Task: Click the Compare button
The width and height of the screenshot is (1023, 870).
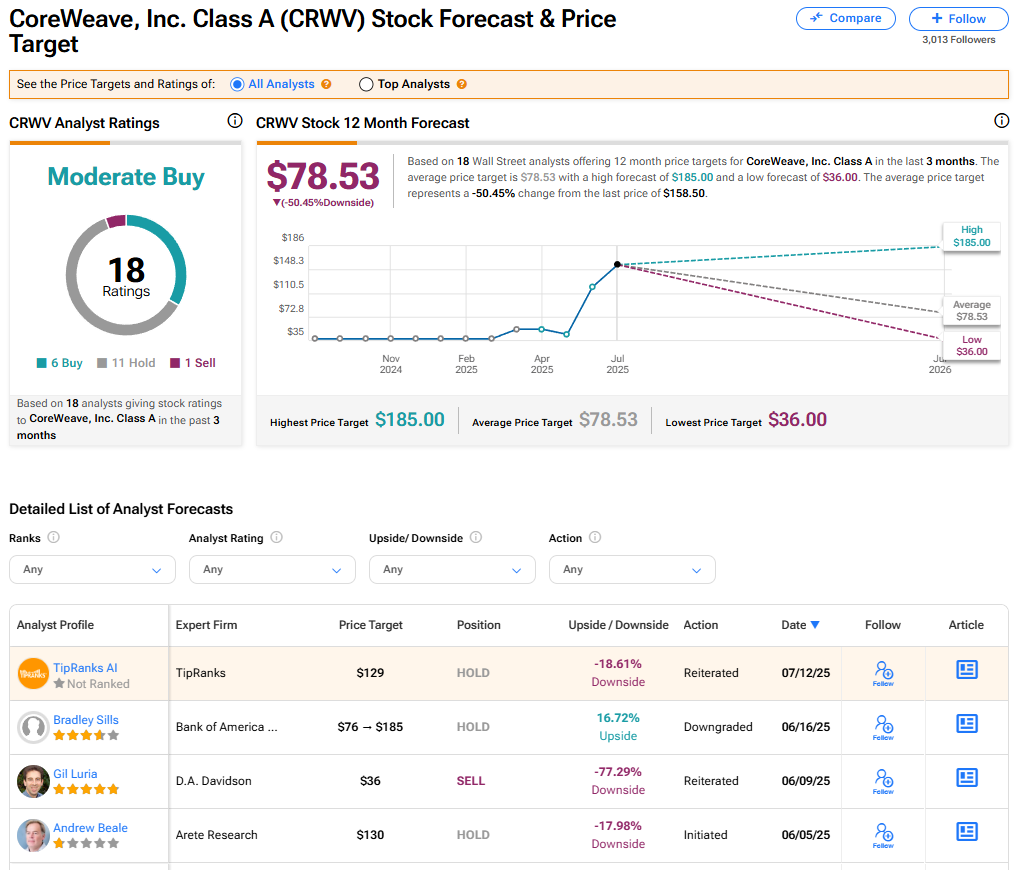Action: [846, 18]
